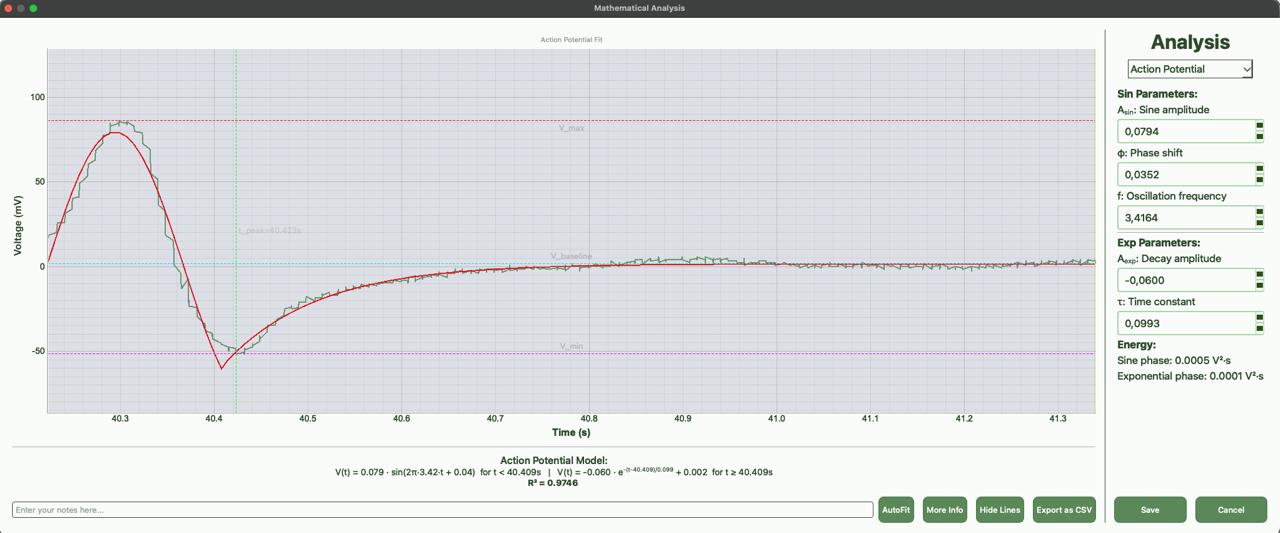Cancel the analysis dialog

tap(1231, 510)
